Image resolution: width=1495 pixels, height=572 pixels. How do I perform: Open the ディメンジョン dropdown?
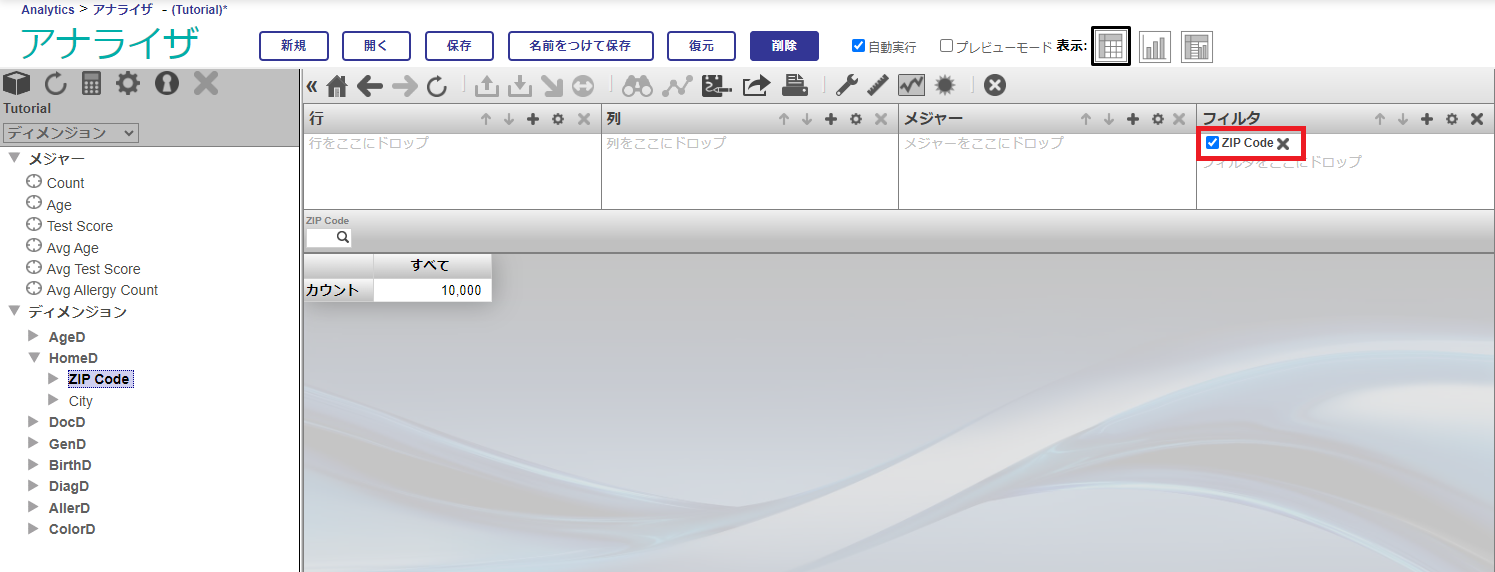tap(70, 133)
